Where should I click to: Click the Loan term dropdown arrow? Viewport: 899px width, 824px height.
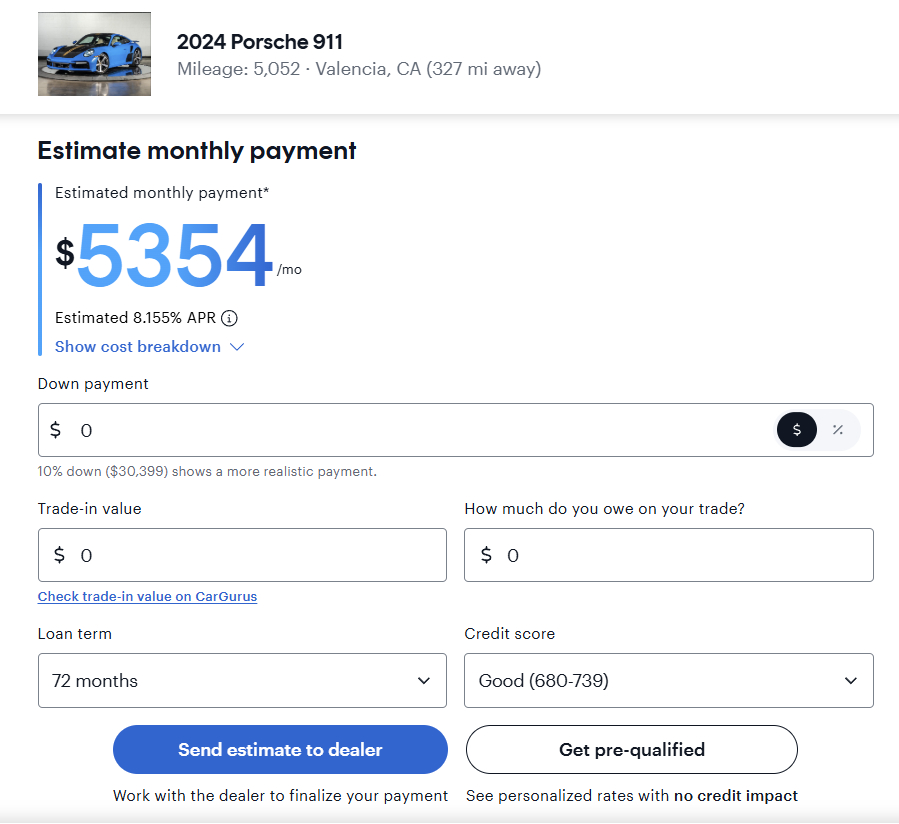[x=423, y=681]
